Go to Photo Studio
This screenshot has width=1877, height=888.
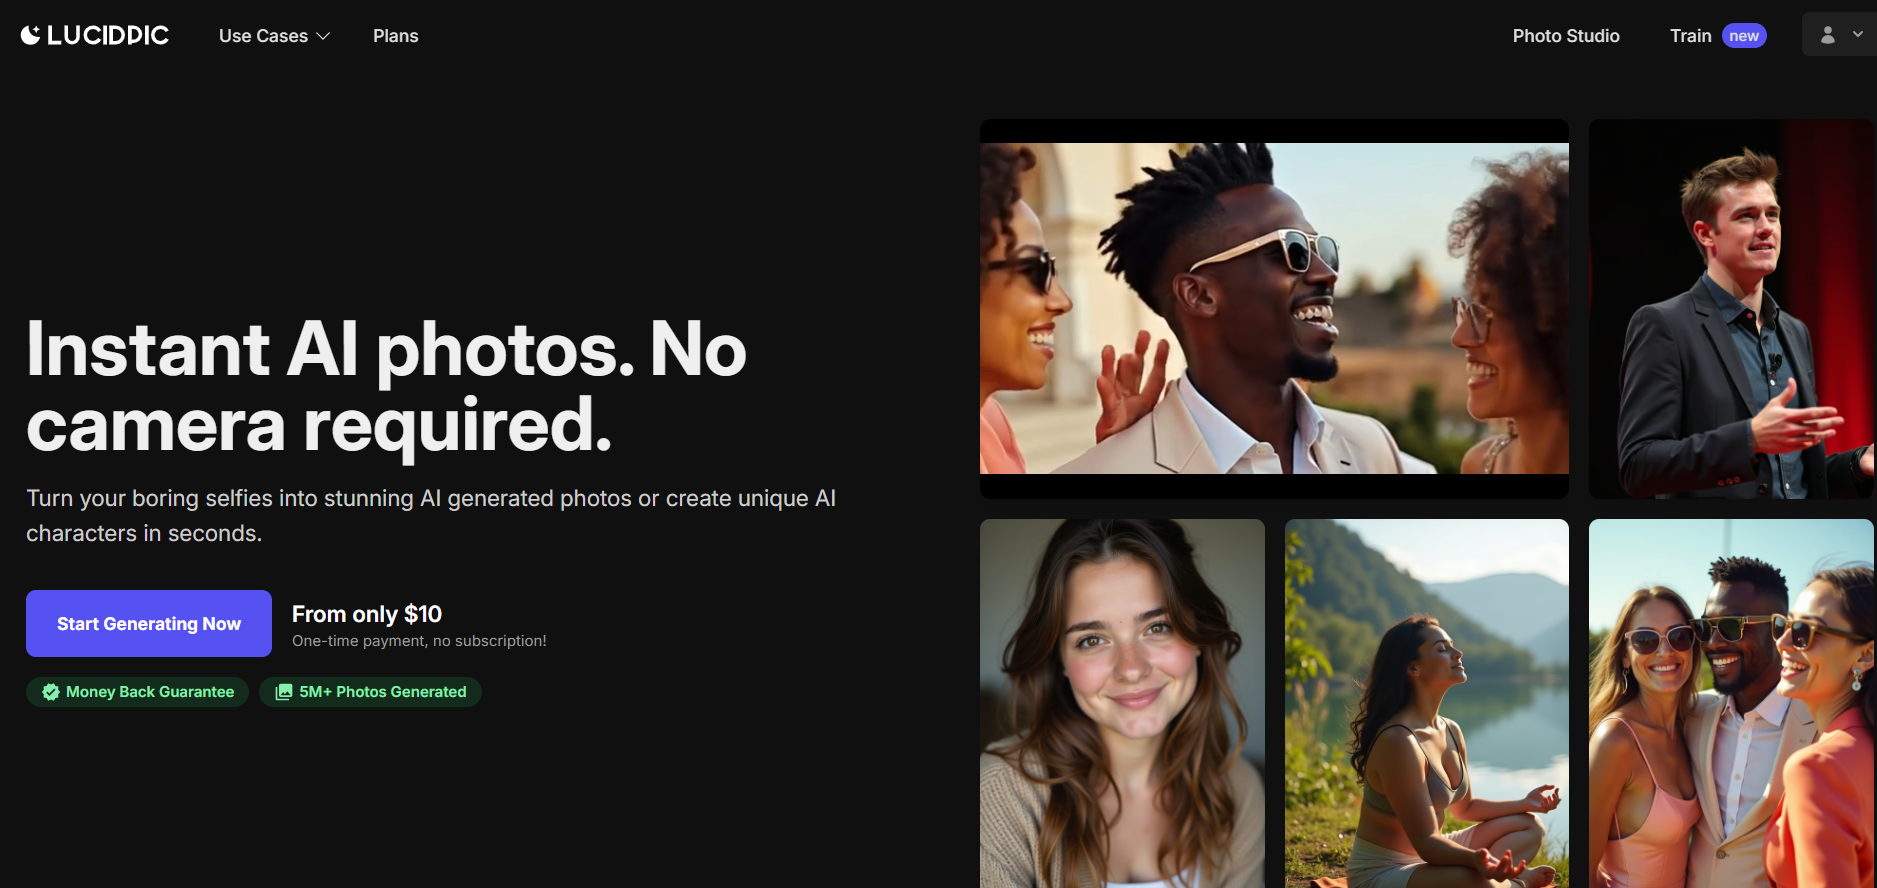point(1566,36)
